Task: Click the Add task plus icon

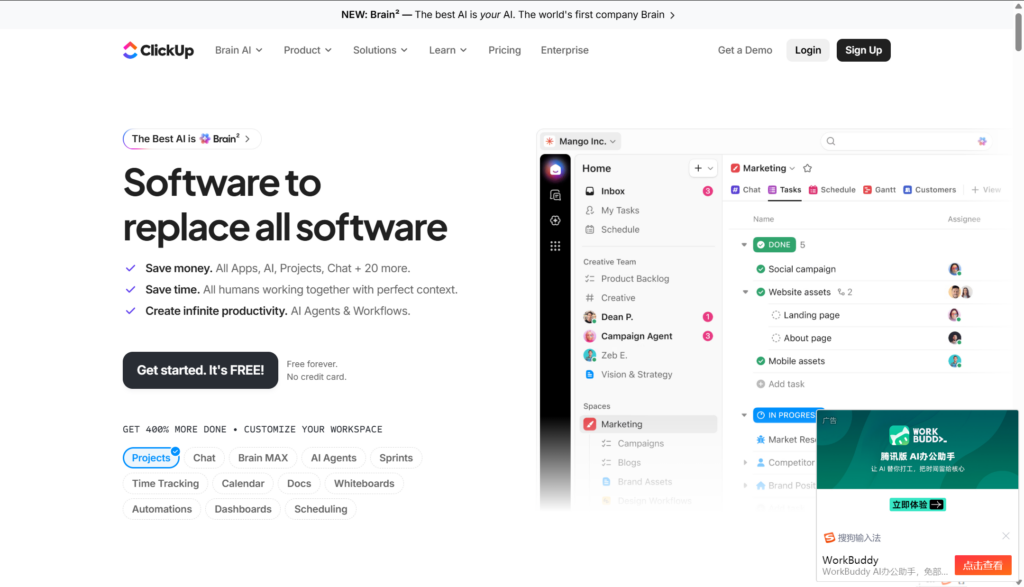Action: 761,385
